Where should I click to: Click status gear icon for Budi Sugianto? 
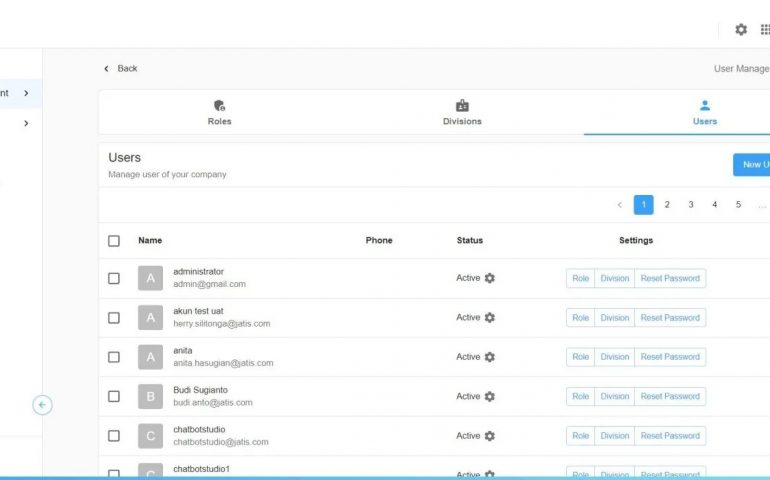tap(490, 396)
